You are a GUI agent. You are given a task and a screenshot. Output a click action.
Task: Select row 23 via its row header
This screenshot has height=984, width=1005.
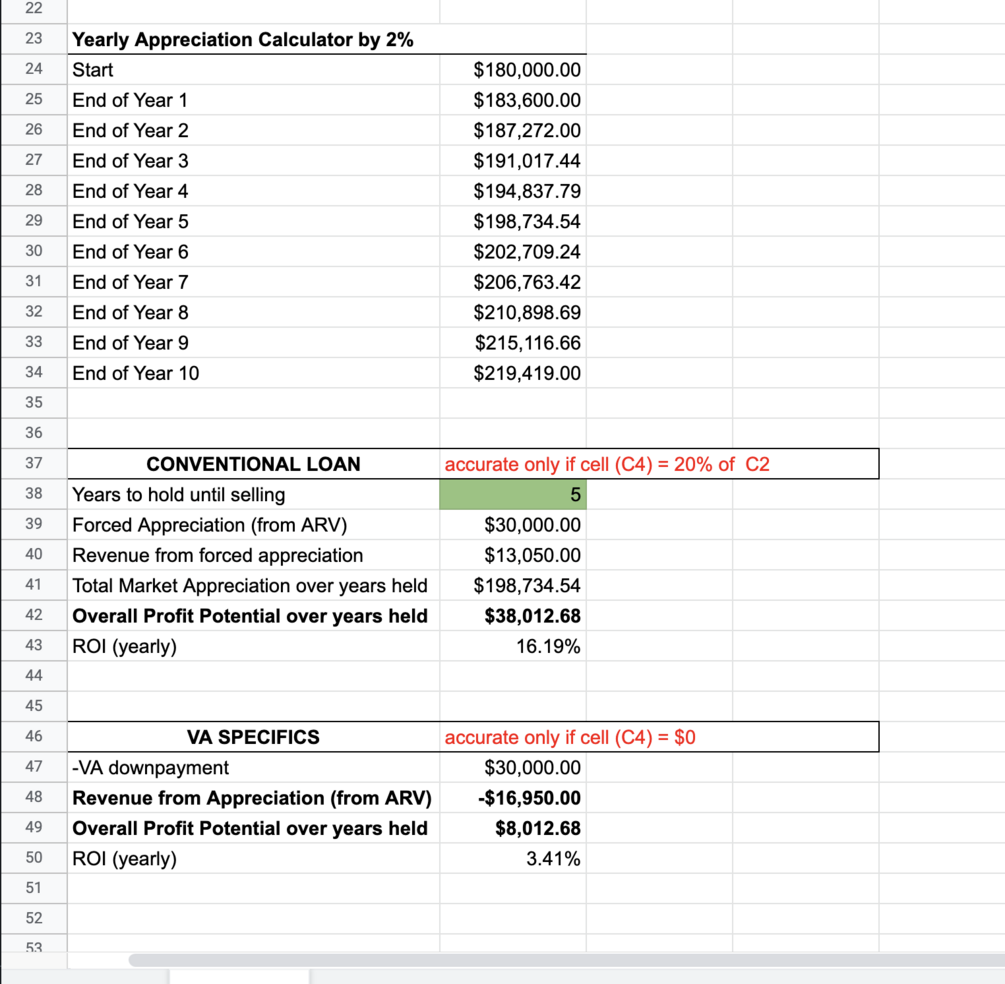tap(34, 38)
